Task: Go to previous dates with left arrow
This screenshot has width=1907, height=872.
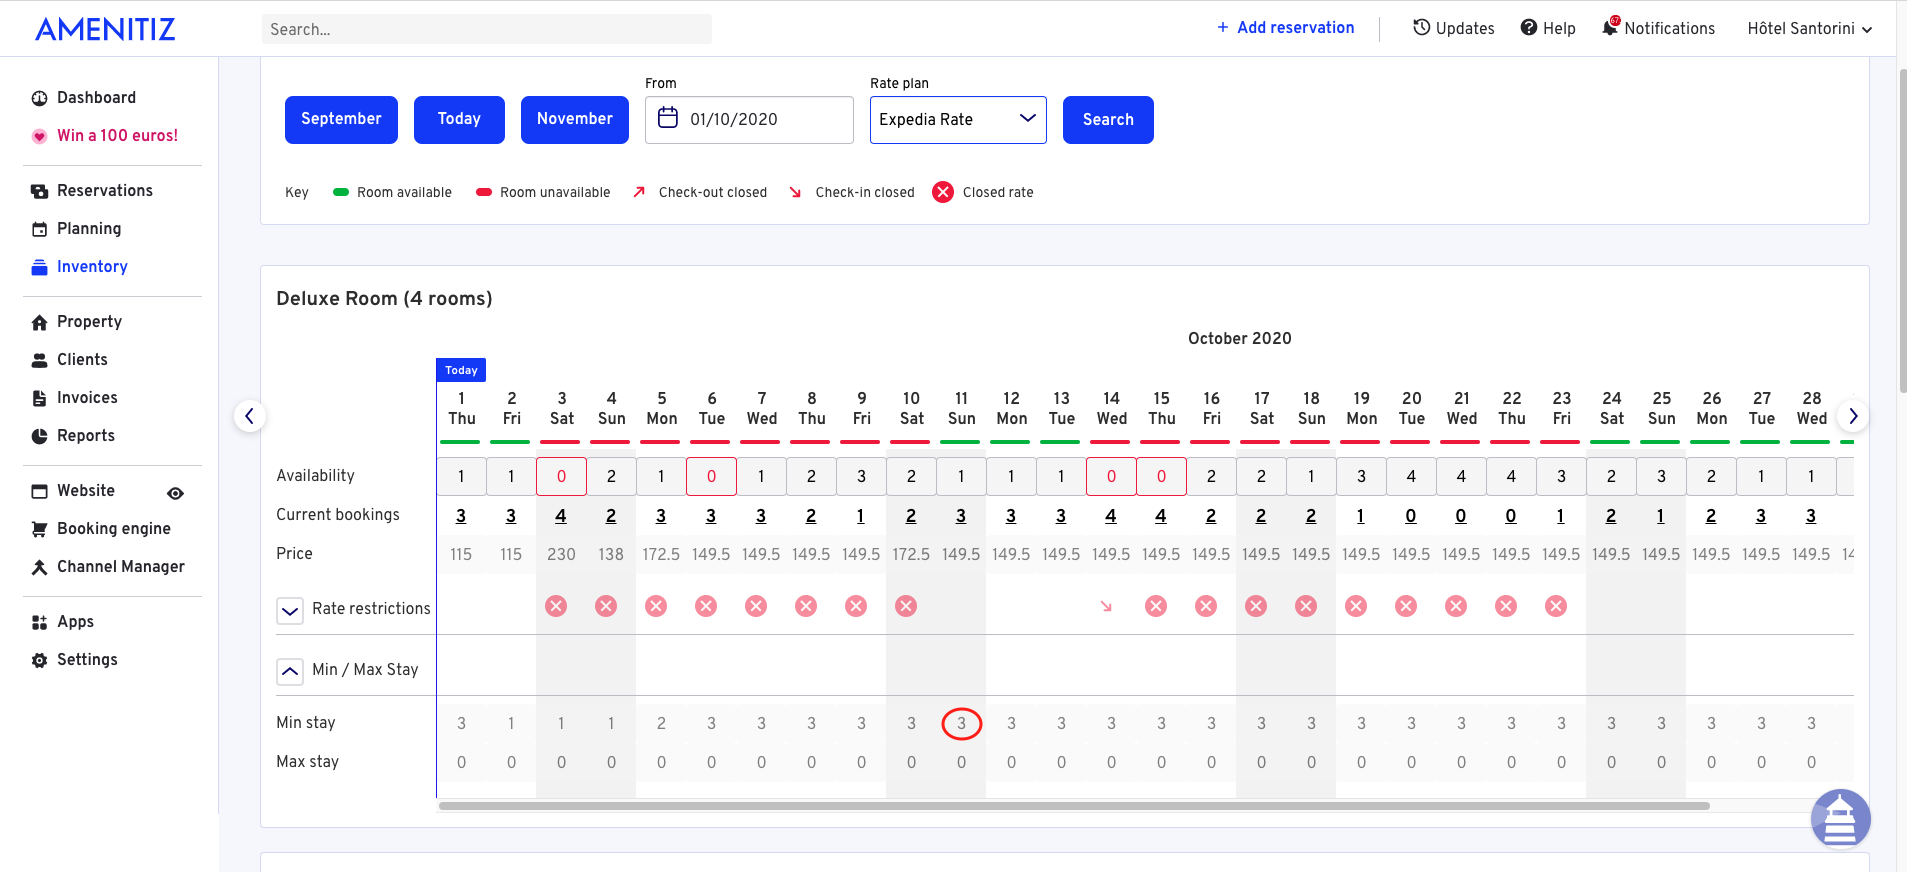Action: point(250,415)
